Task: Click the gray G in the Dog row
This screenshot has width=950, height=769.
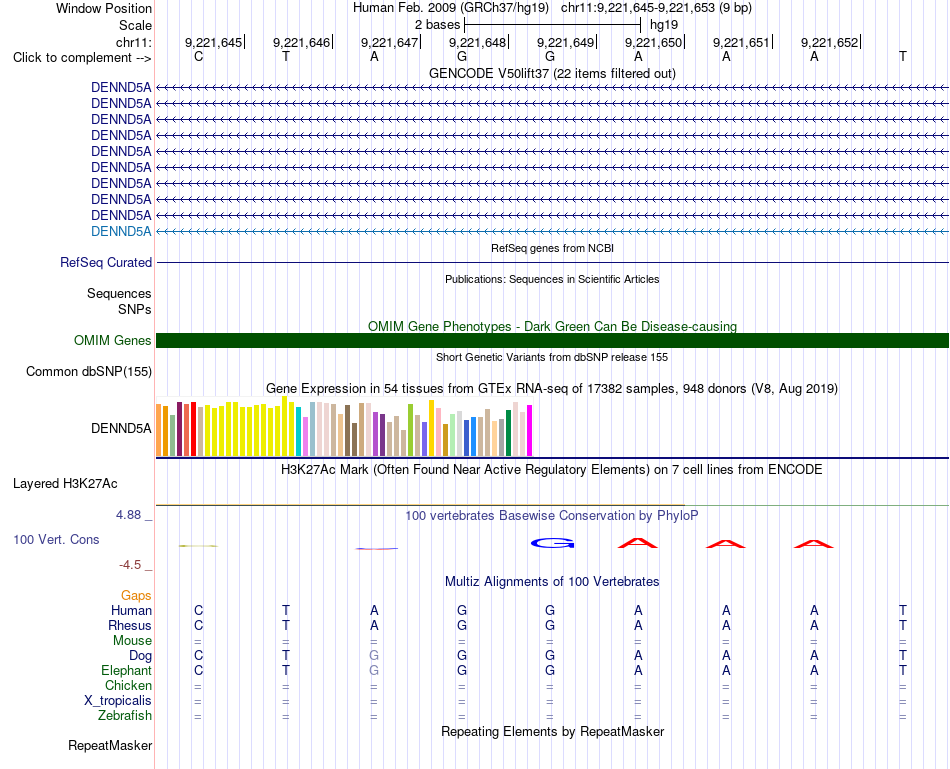Action: (x=374, y=656)
